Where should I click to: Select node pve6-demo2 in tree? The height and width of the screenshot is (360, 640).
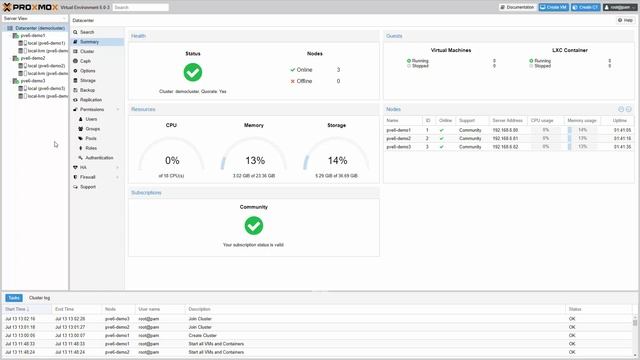(x=33, y=58)
